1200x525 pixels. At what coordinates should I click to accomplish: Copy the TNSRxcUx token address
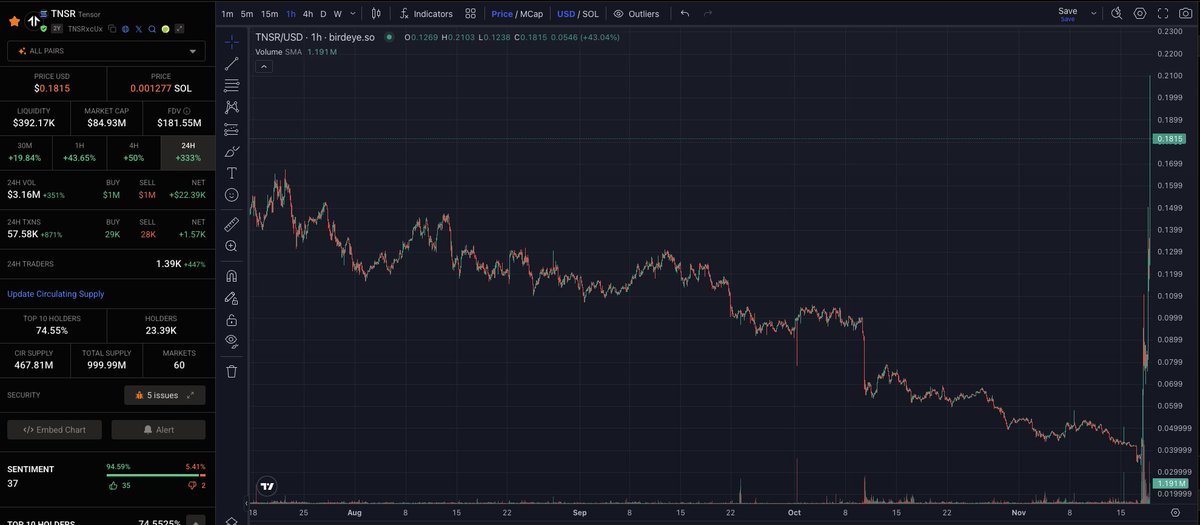click(111, 29)
